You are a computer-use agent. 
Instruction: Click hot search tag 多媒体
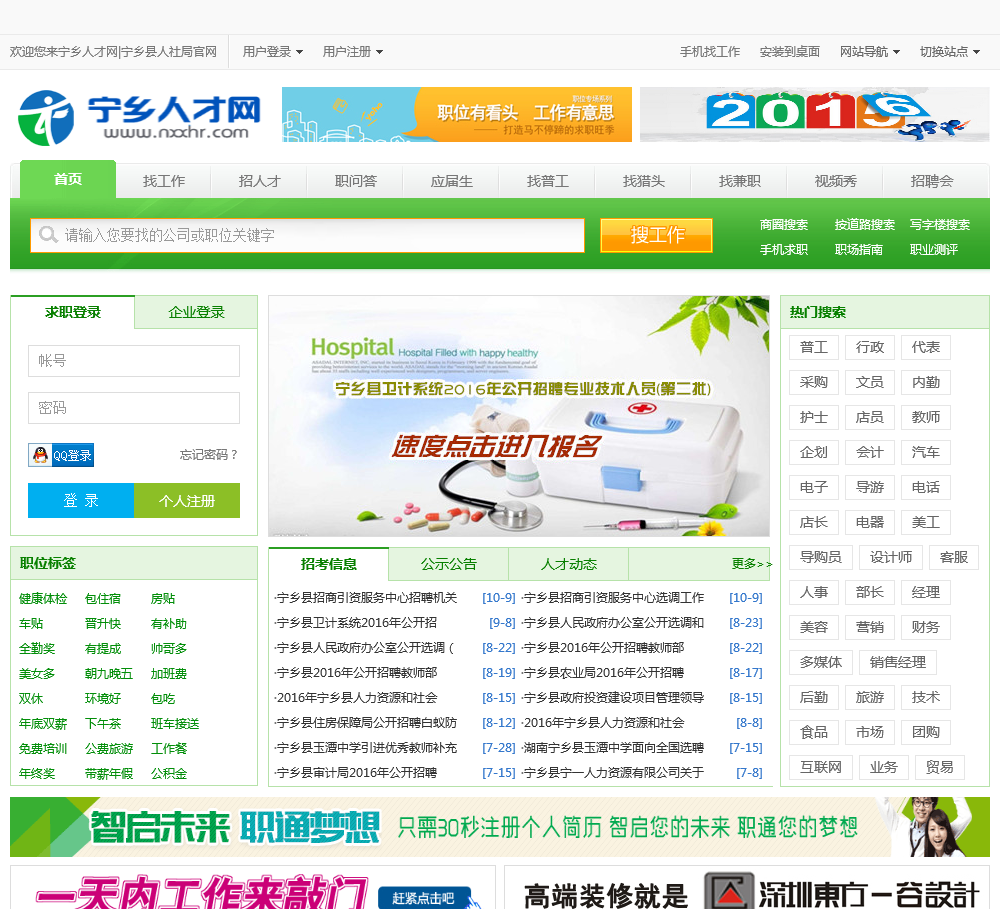821,663
